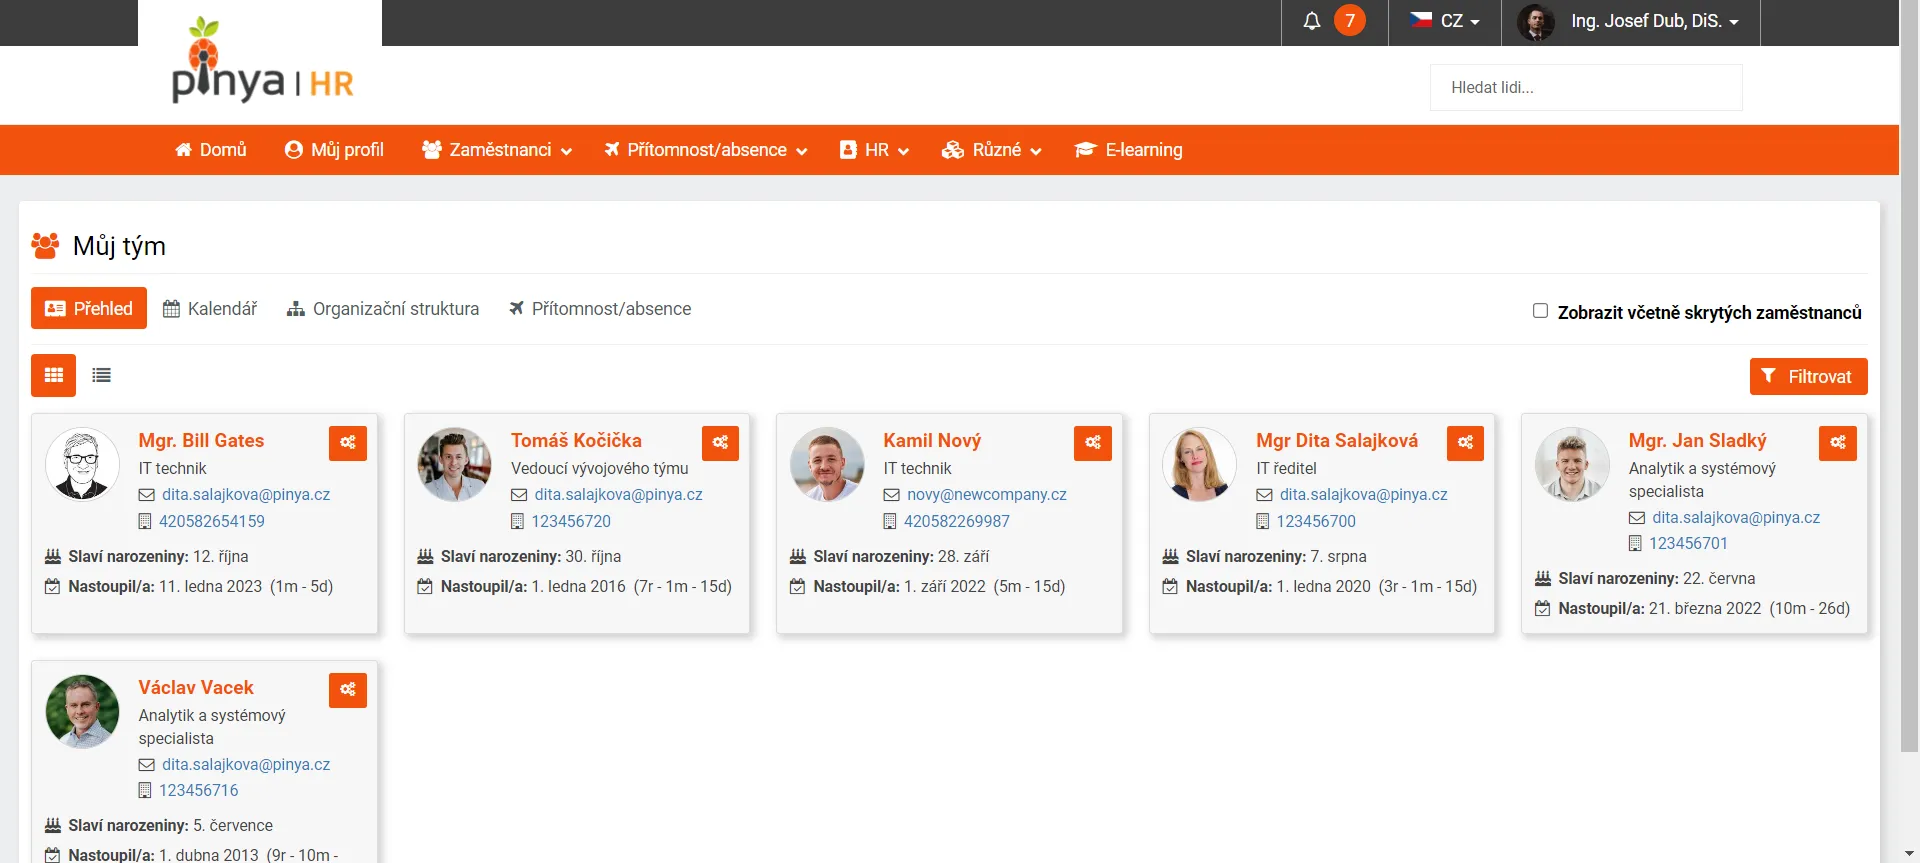Open Můj profil menu item
The height and width of the screenshot is (863, 1920).
pyautogui.click(x=334, y=150)
